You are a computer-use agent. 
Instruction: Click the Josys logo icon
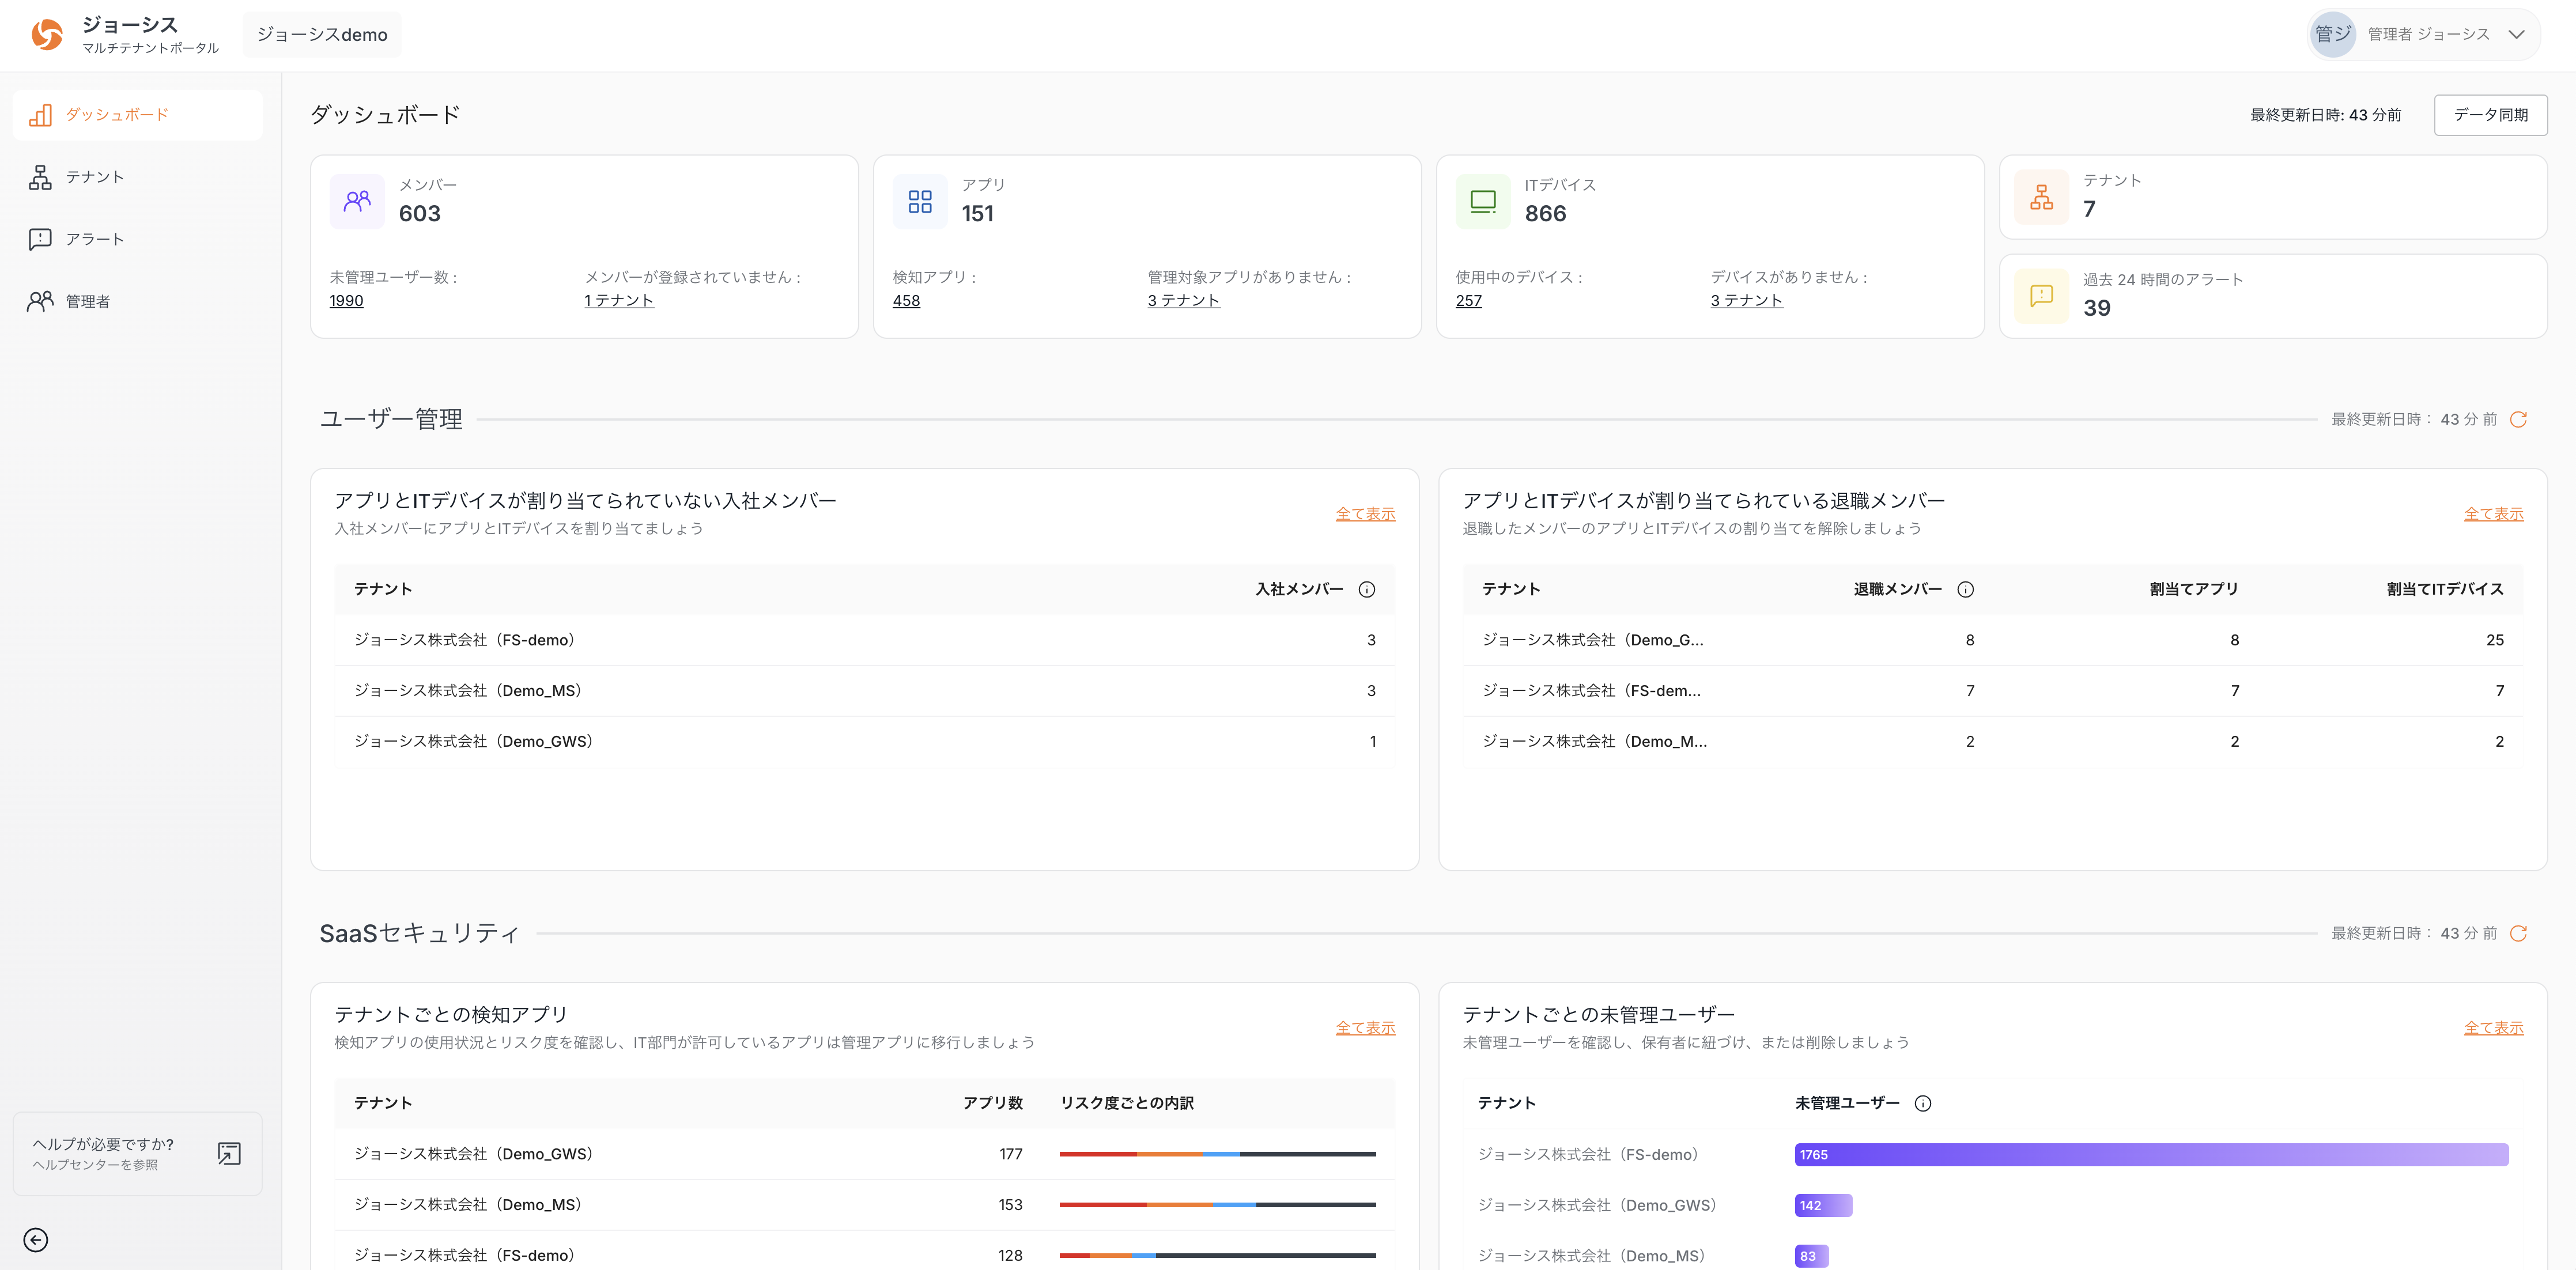pos(47,34)
